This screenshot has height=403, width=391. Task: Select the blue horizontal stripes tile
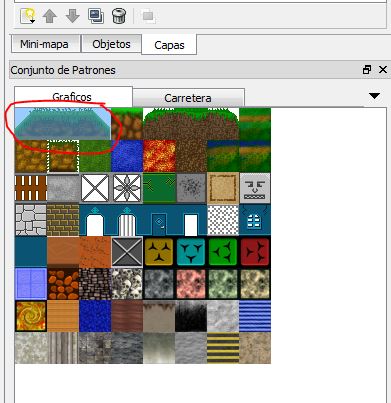[255, 316]
